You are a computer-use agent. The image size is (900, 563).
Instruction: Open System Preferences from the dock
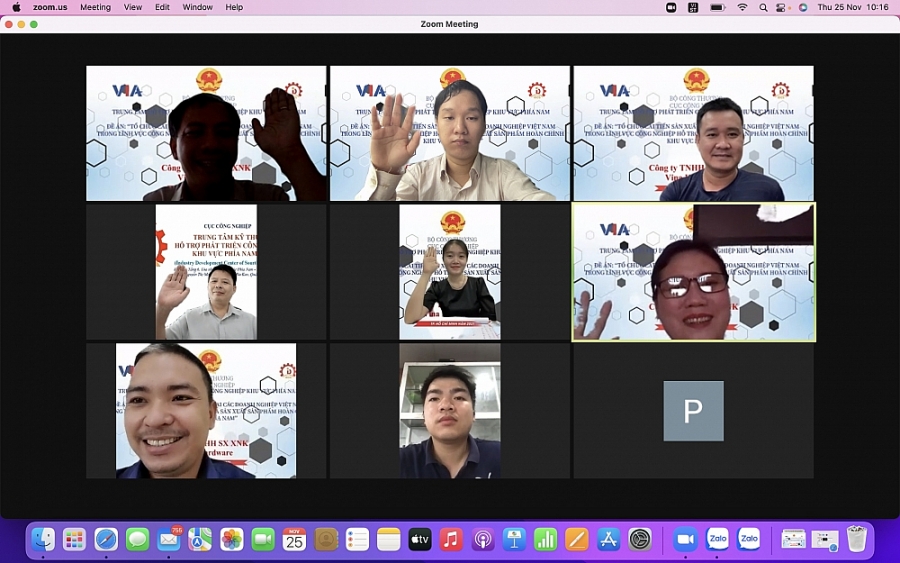click(640, 540)
